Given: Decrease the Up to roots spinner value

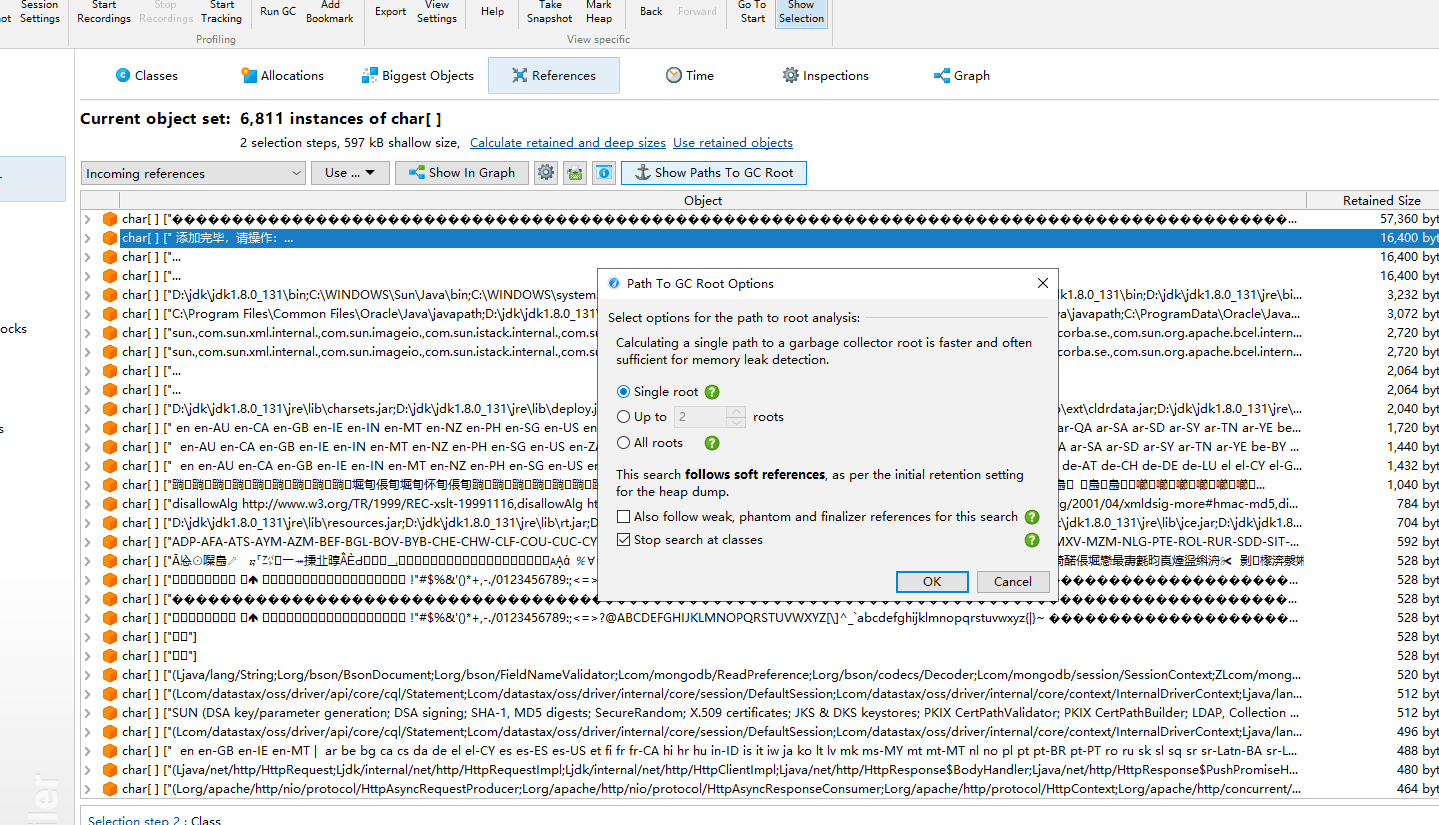Looking at the screenshot, I should tap(737, 423).
